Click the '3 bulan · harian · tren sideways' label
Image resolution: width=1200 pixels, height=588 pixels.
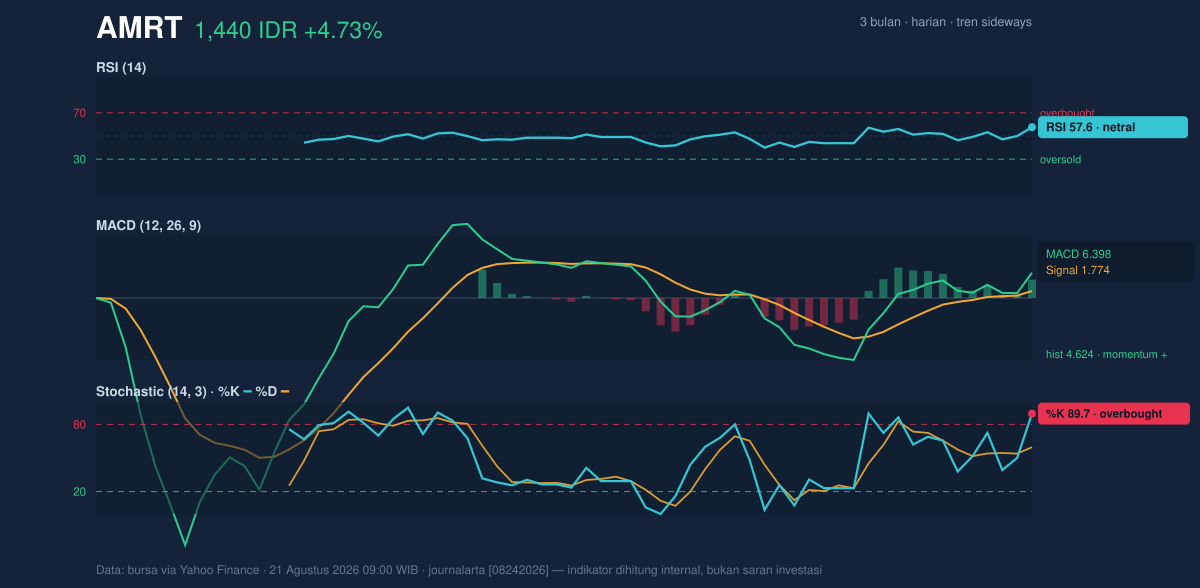945,22
